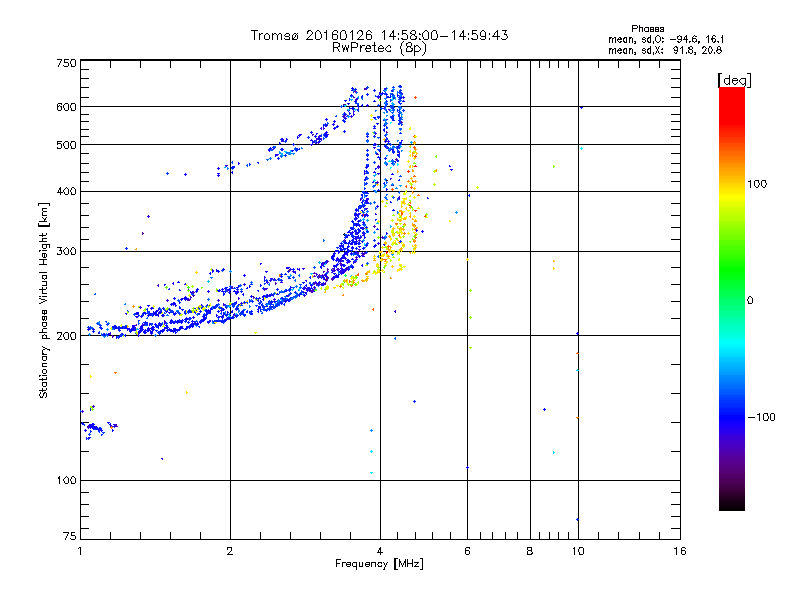Click the colorbar tick label '0'
This screenshot has width=800, height=600.
click(x=750, y=301)
